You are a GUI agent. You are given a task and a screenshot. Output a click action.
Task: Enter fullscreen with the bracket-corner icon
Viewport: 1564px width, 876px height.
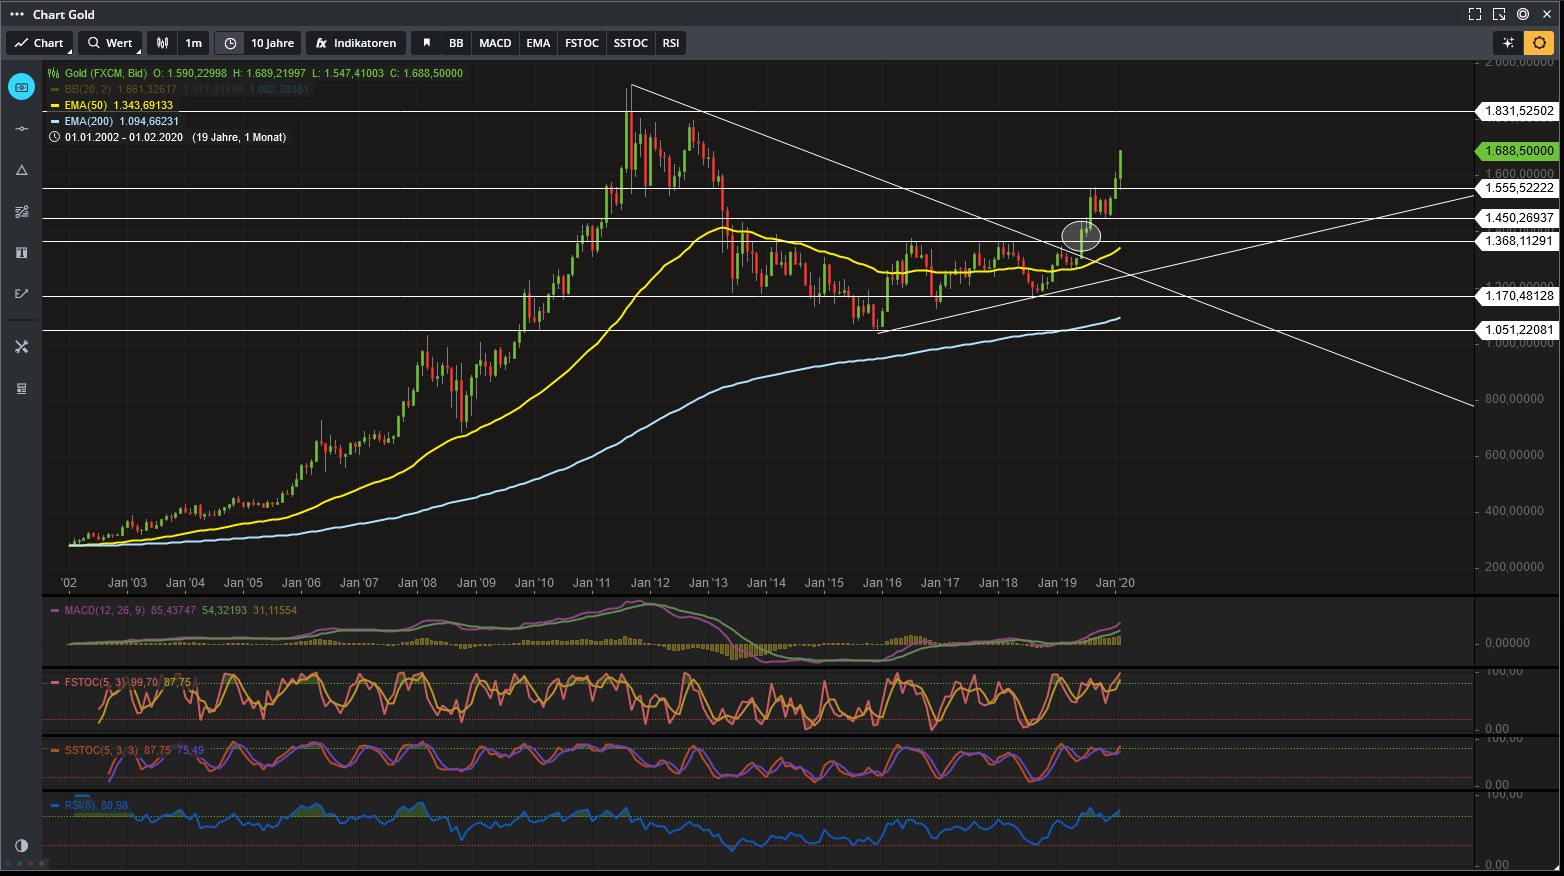[x=1474, y=14]
